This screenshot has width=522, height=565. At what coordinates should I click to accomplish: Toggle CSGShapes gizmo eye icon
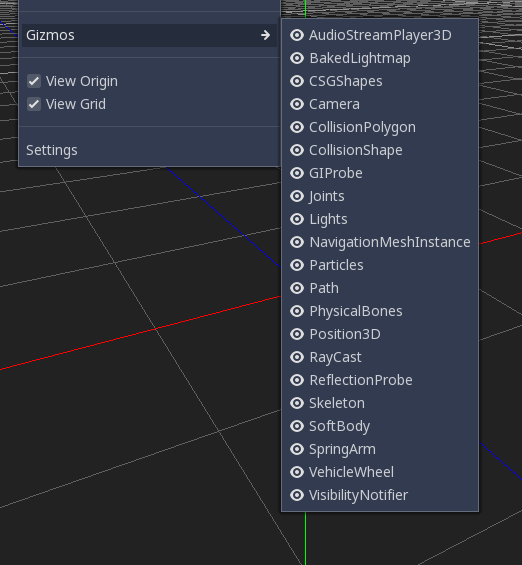[x=297, y=81]
